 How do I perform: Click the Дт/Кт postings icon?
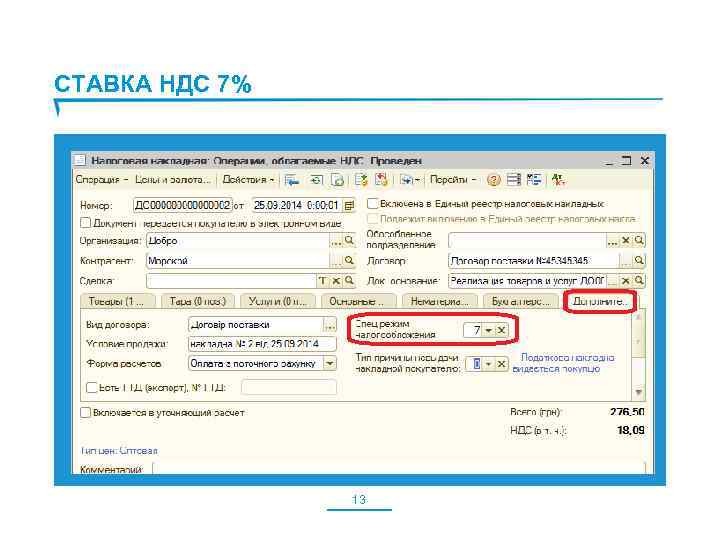[x=558, y=180]
